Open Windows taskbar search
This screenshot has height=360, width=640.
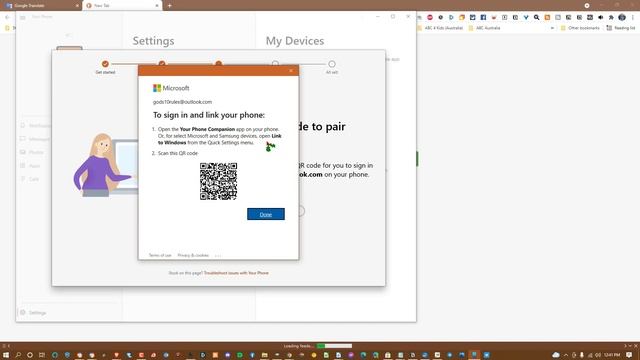[18, 355]
